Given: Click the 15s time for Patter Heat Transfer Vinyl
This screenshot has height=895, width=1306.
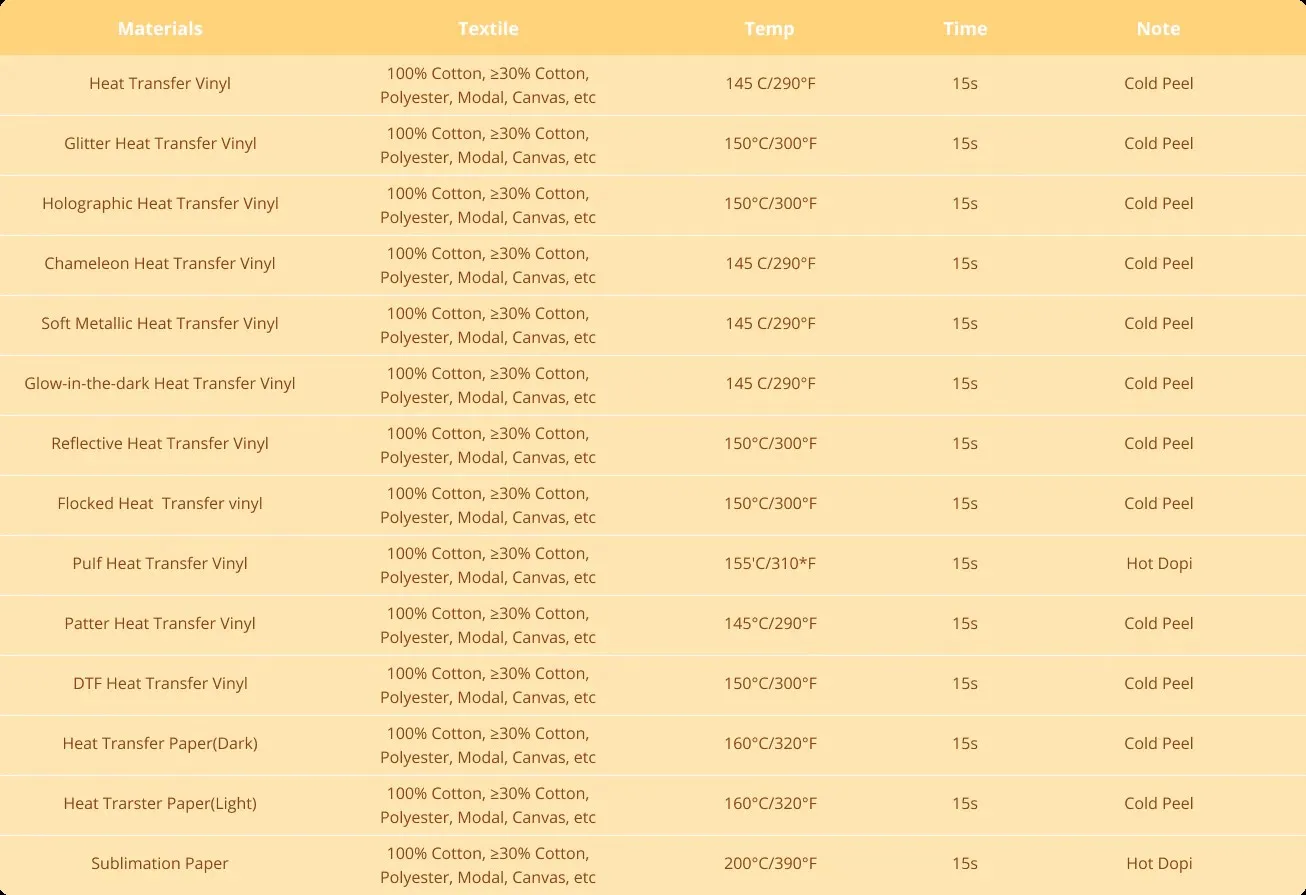Looking at the screenshot, I should pos(965,623).
